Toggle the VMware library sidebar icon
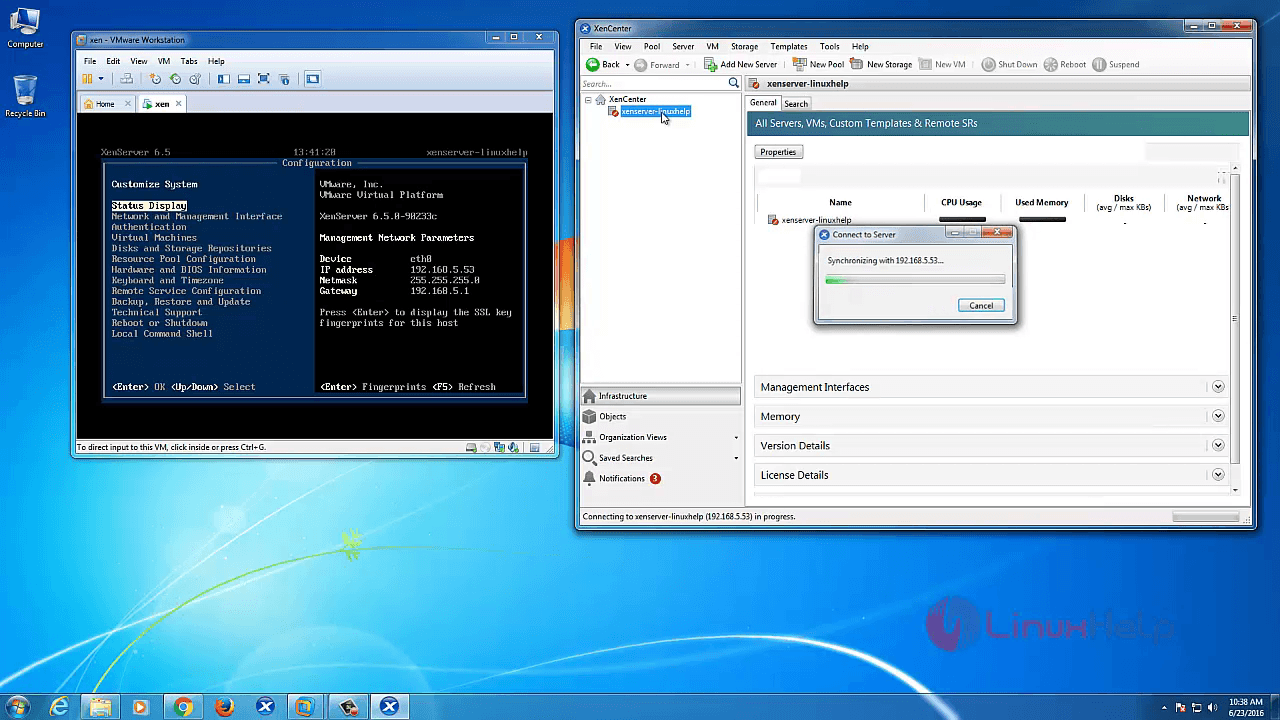This screenshot has width=1280, height=720. click(223, 79)
